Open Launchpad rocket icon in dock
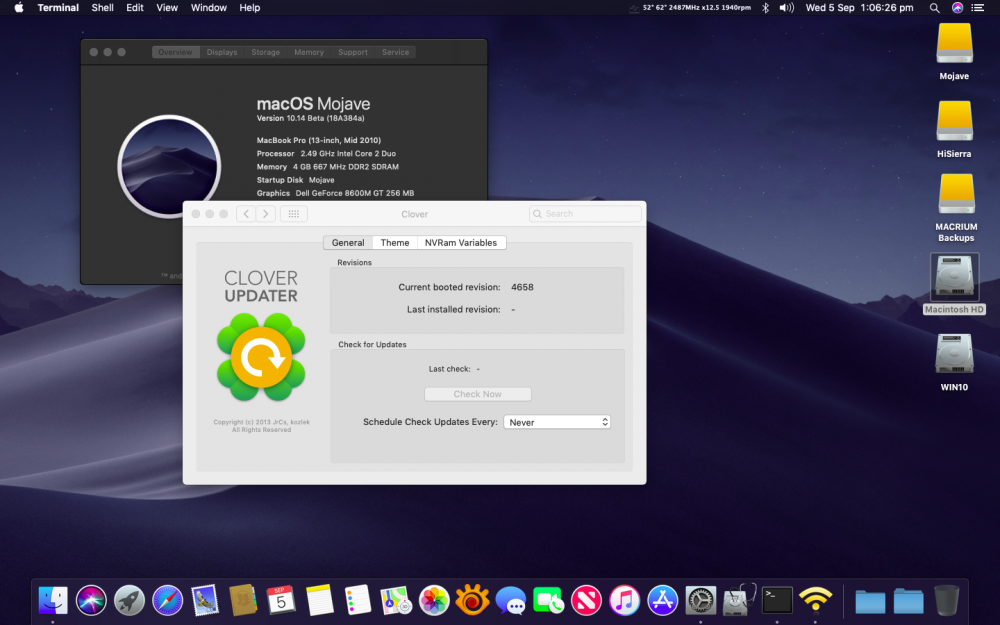This screenshot has width=1000, height=625. (129, 600)
